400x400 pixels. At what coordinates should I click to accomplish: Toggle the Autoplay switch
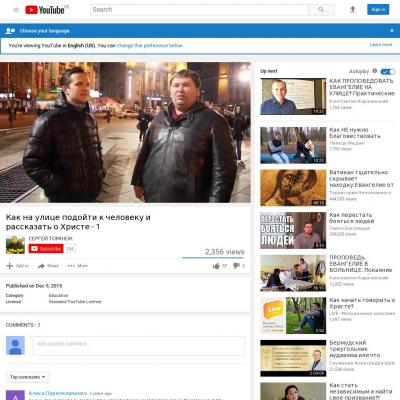(x=388, y=71)
